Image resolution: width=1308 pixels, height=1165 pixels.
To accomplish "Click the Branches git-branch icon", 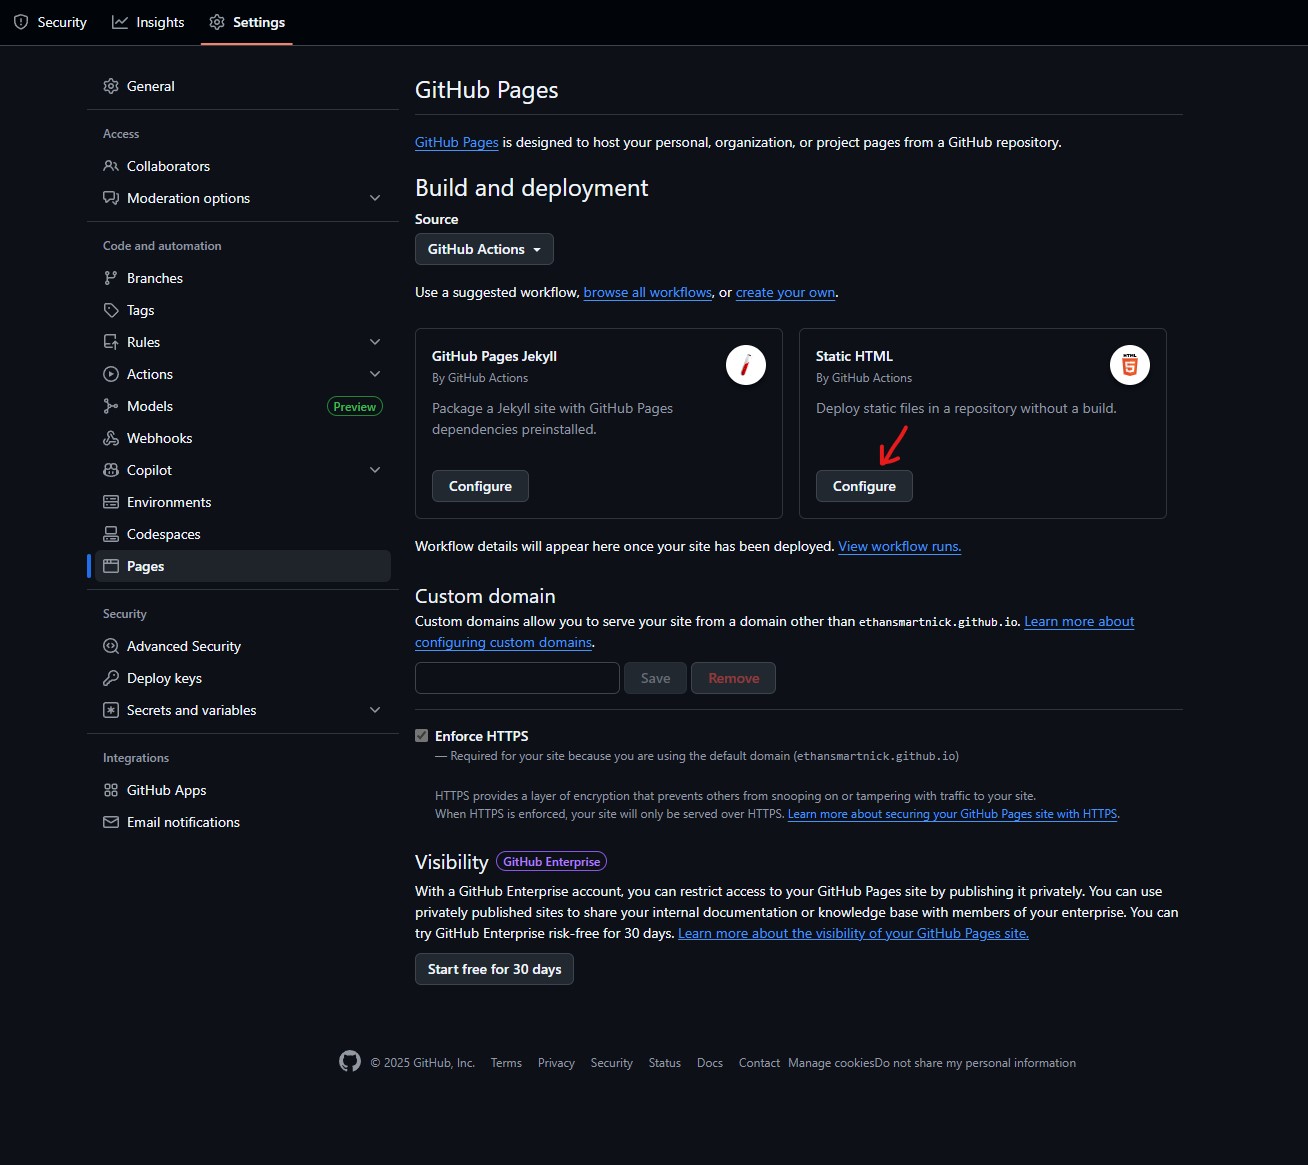I will pyautogui.click(x=111, y=278).
